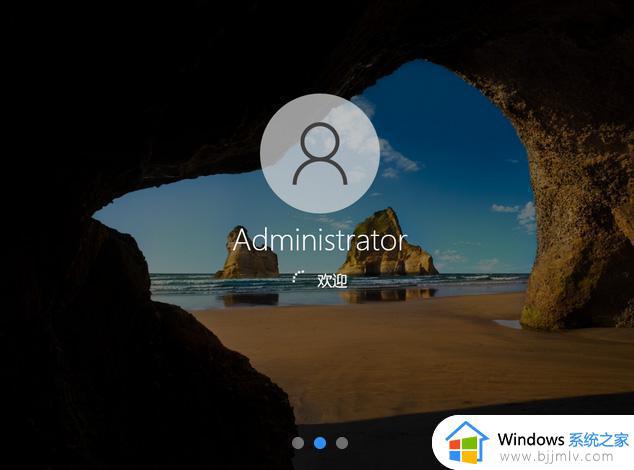Click the spinning loading indicator
634x470 pixels.
(x=298, y=279)
